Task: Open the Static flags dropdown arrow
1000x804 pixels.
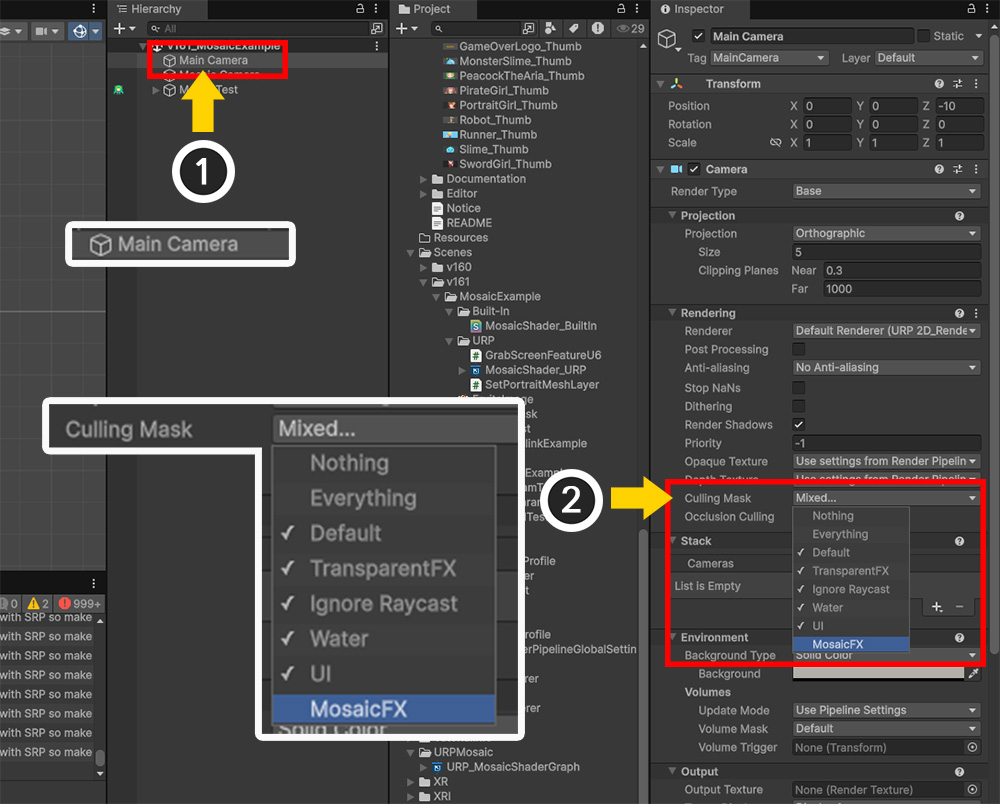Action: [x=979, y=36]
